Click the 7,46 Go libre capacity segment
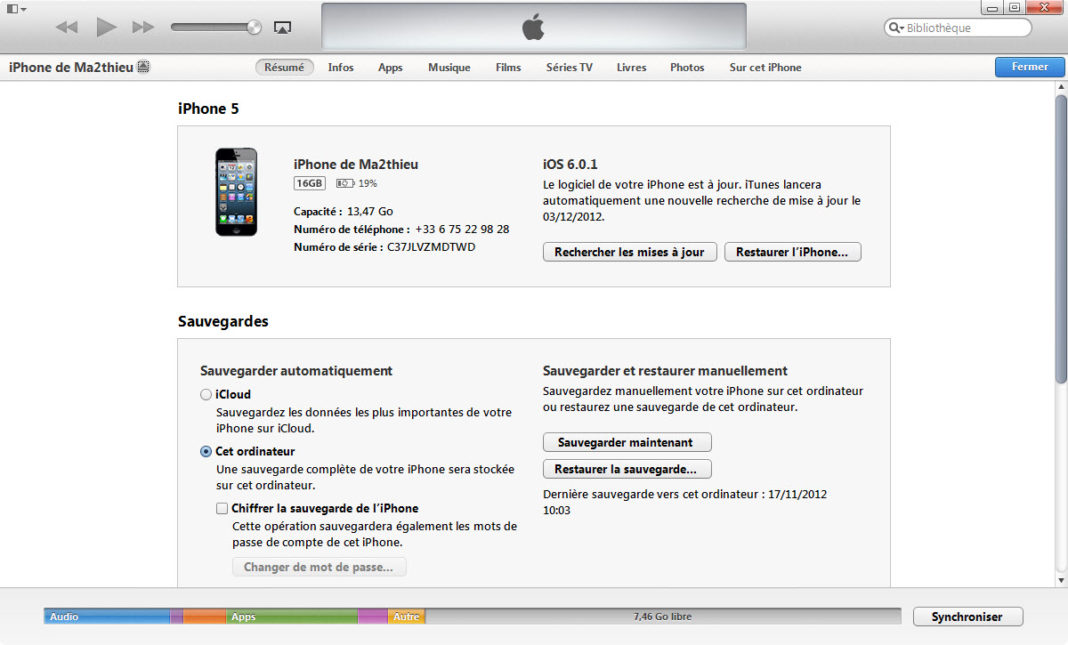The image size is (1068, 645). (x=663, y=616)
